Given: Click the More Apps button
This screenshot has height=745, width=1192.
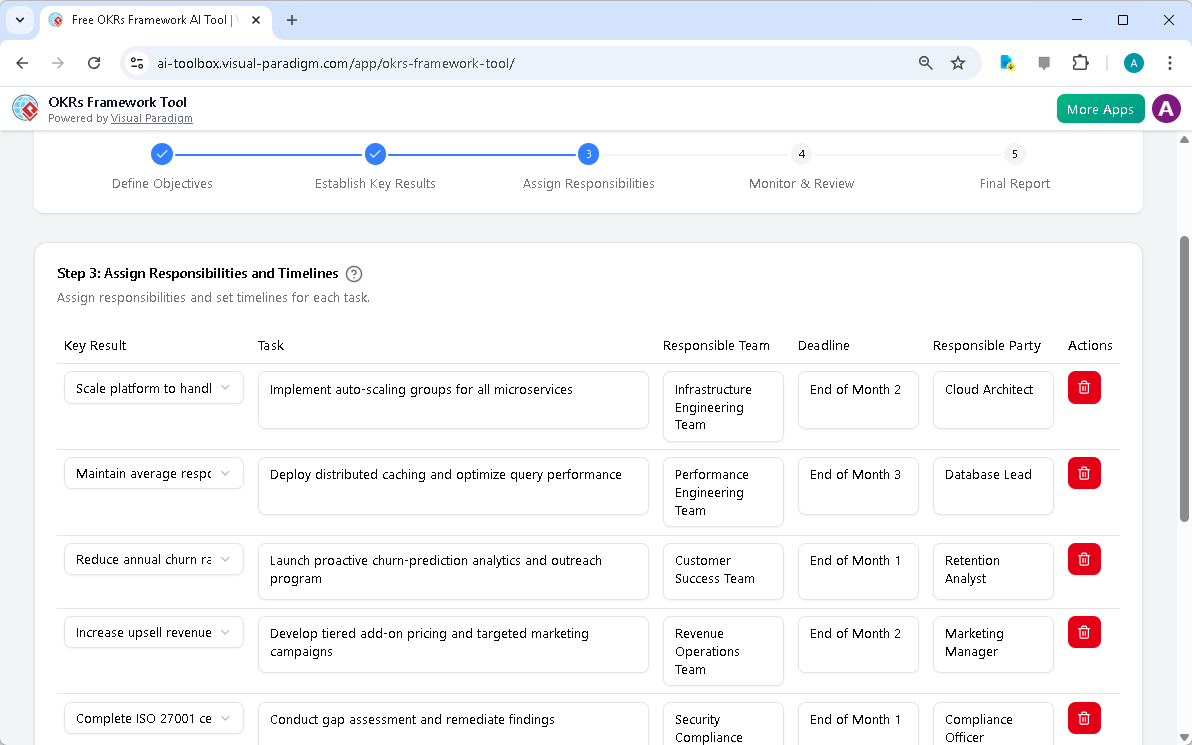Looking at the screenshot, I should (x=1100, y=108).
